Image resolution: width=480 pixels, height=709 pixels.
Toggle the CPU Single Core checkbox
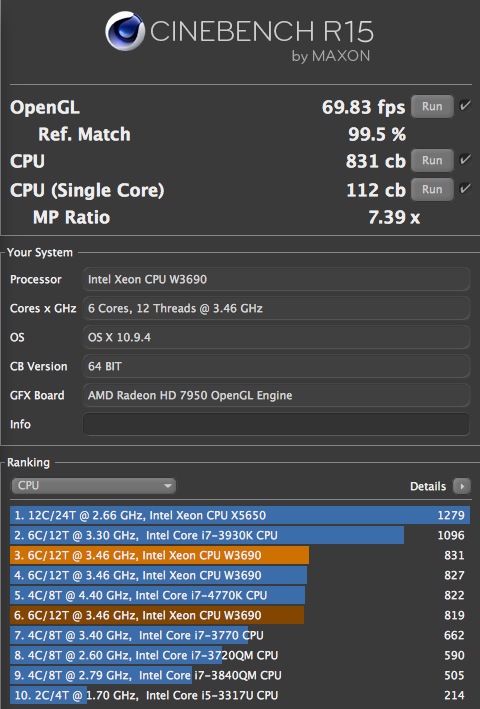click(465, 189)
